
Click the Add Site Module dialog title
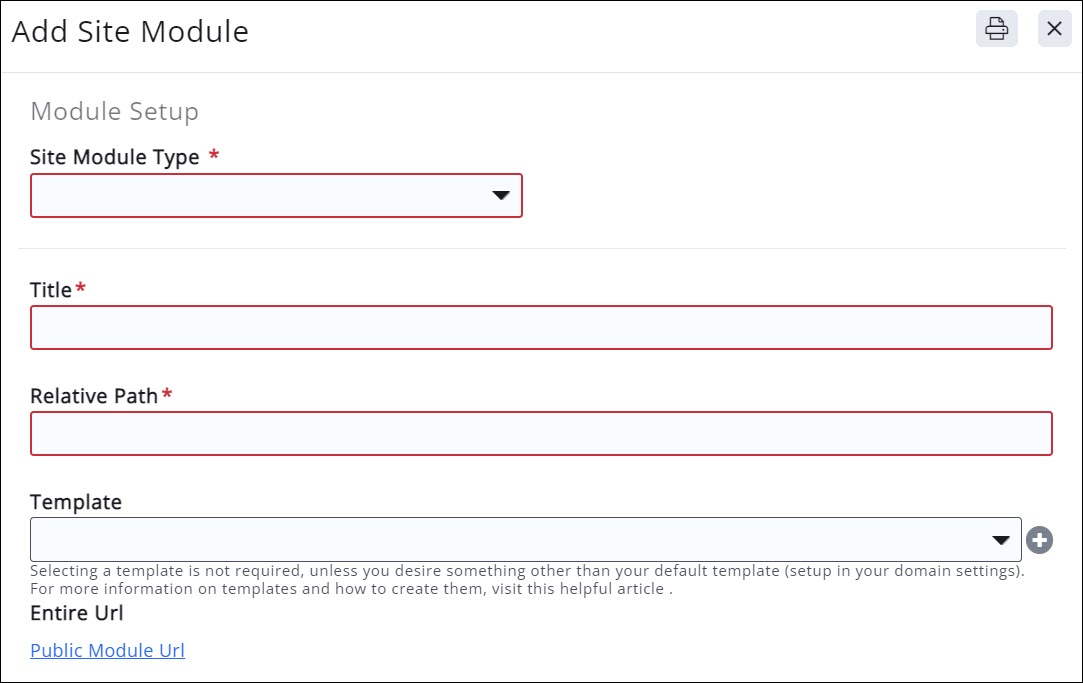pyautogui.click(x=130, y=32)
